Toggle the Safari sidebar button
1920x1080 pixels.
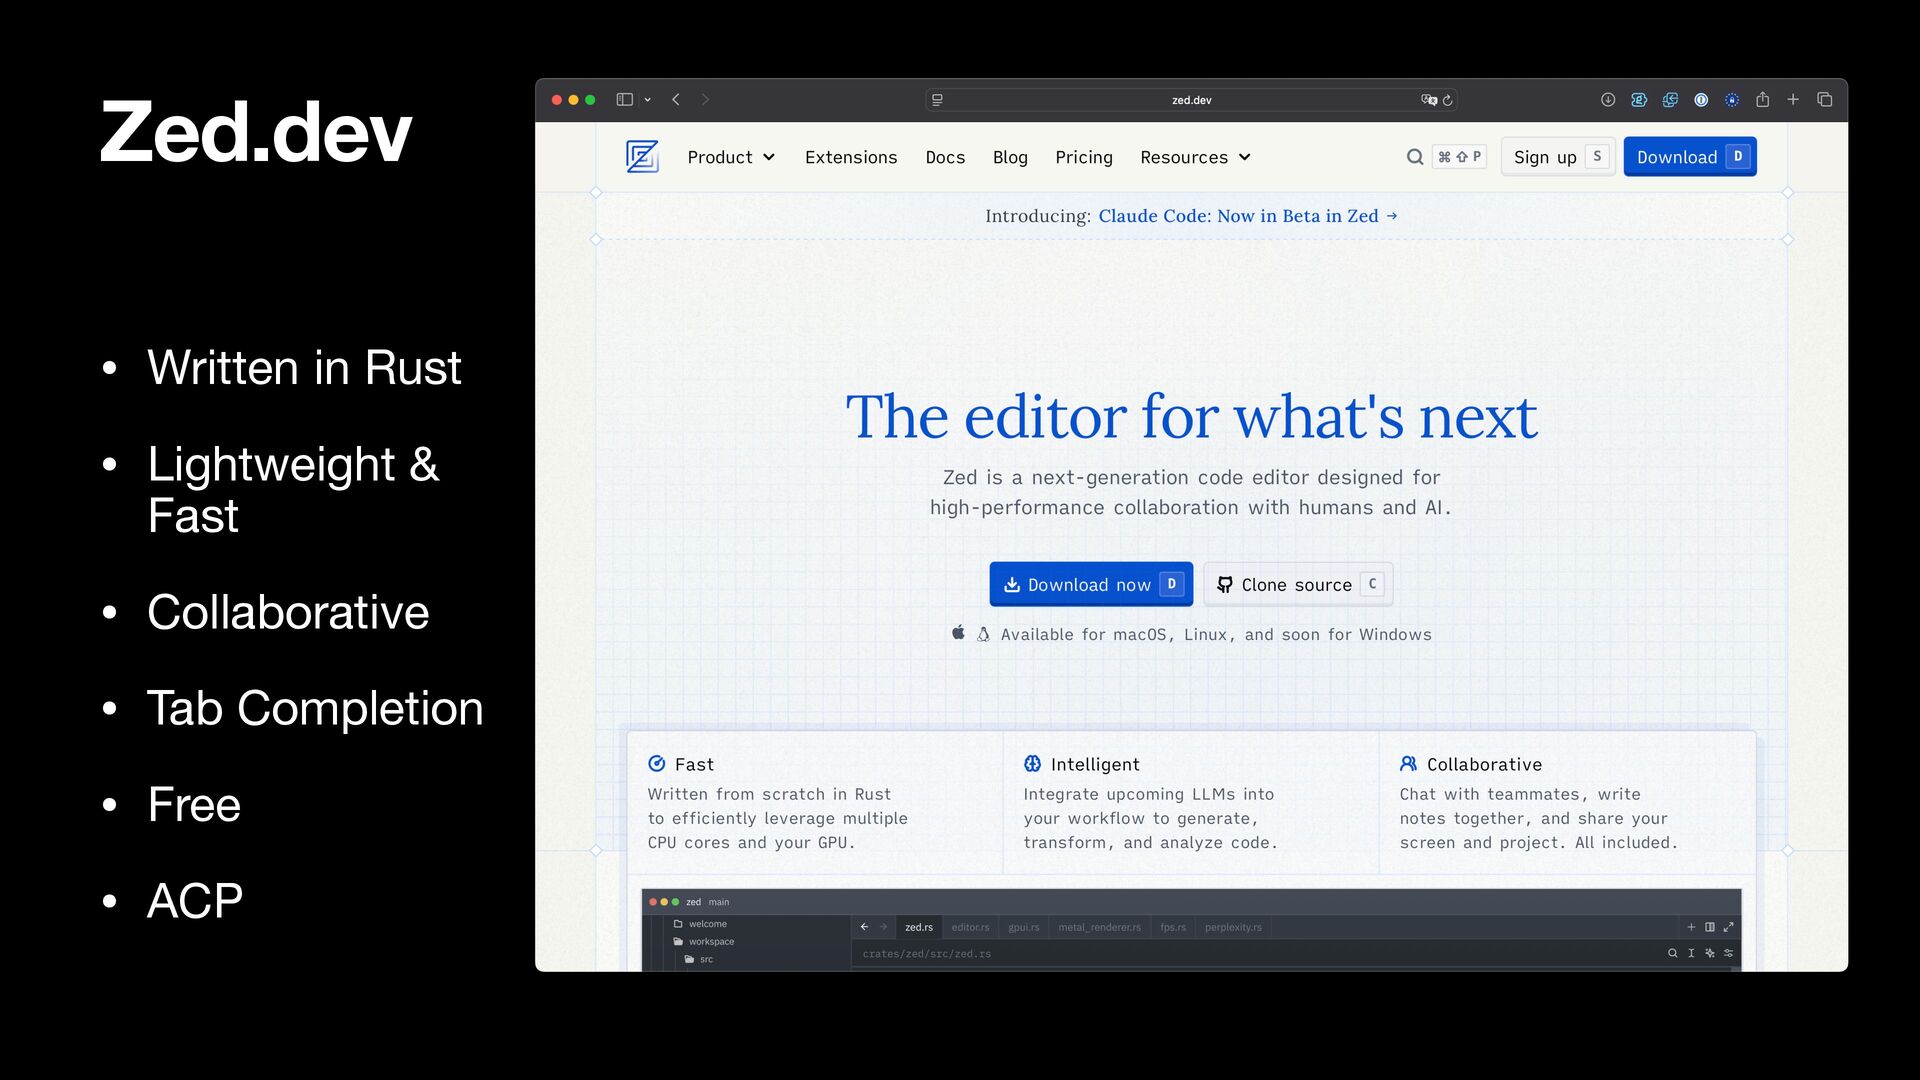pos(625,100)
